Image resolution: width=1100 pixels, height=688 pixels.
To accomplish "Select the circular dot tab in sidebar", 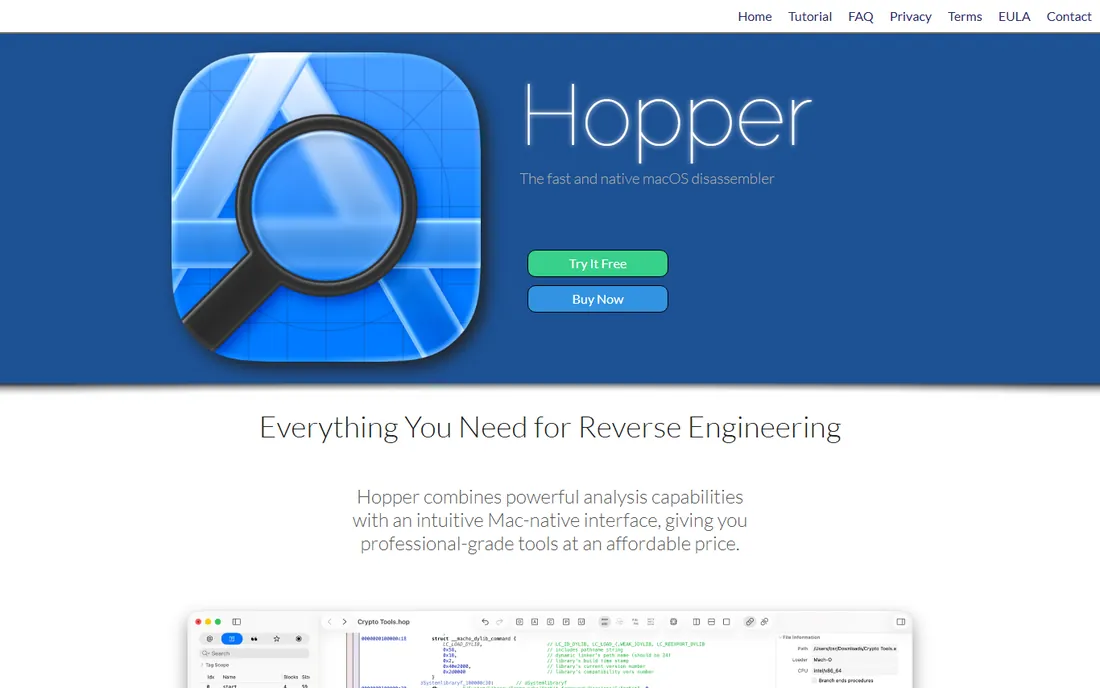I will [x=298, y=639].
